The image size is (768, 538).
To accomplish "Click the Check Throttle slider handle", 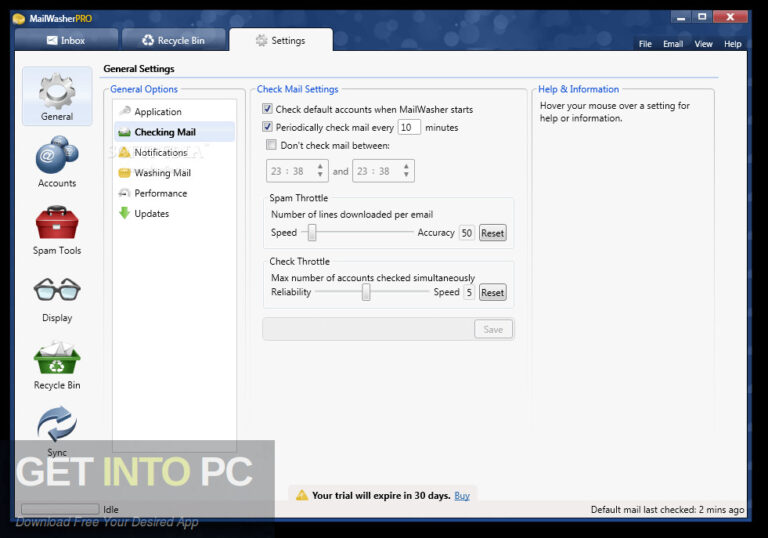I will point(366,292).
